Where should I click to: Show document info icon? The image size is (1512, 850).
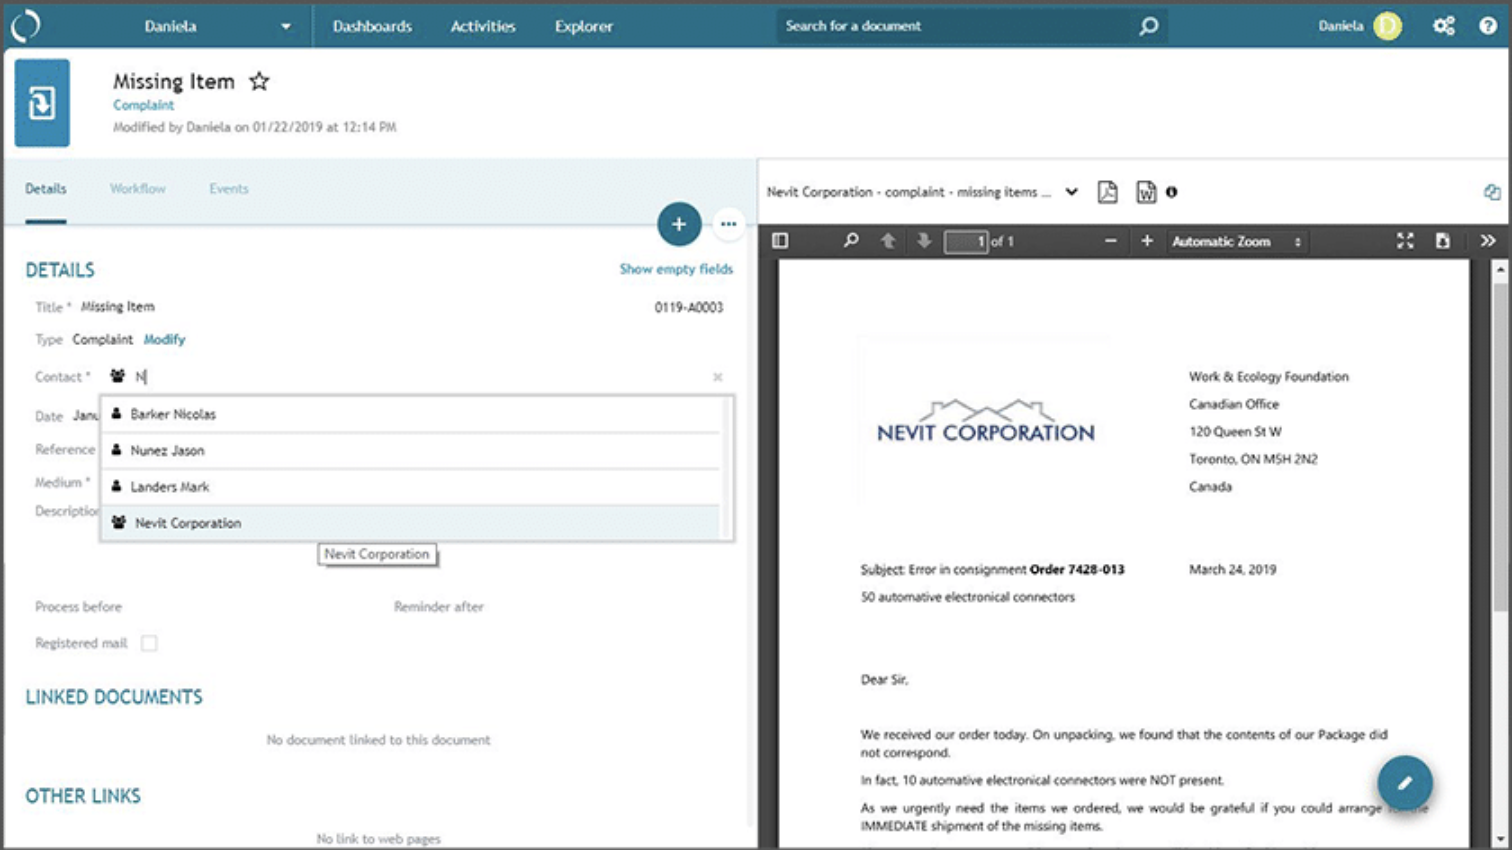[1172, 192]
